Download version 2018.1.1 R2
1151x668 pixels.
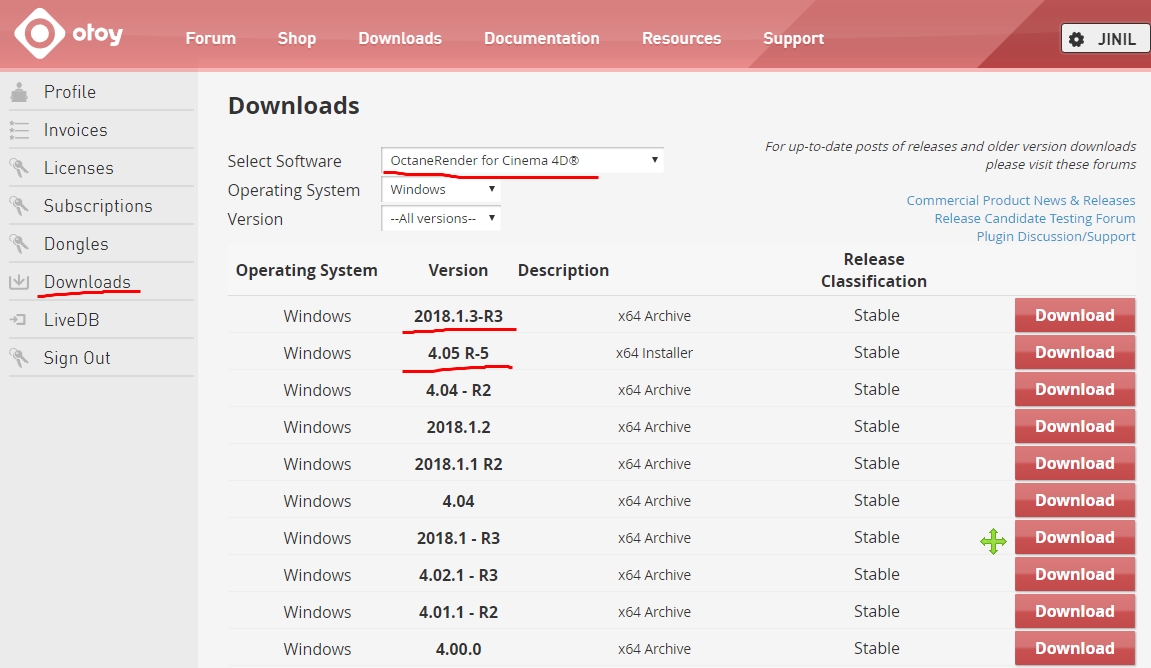coord(1075,464)
